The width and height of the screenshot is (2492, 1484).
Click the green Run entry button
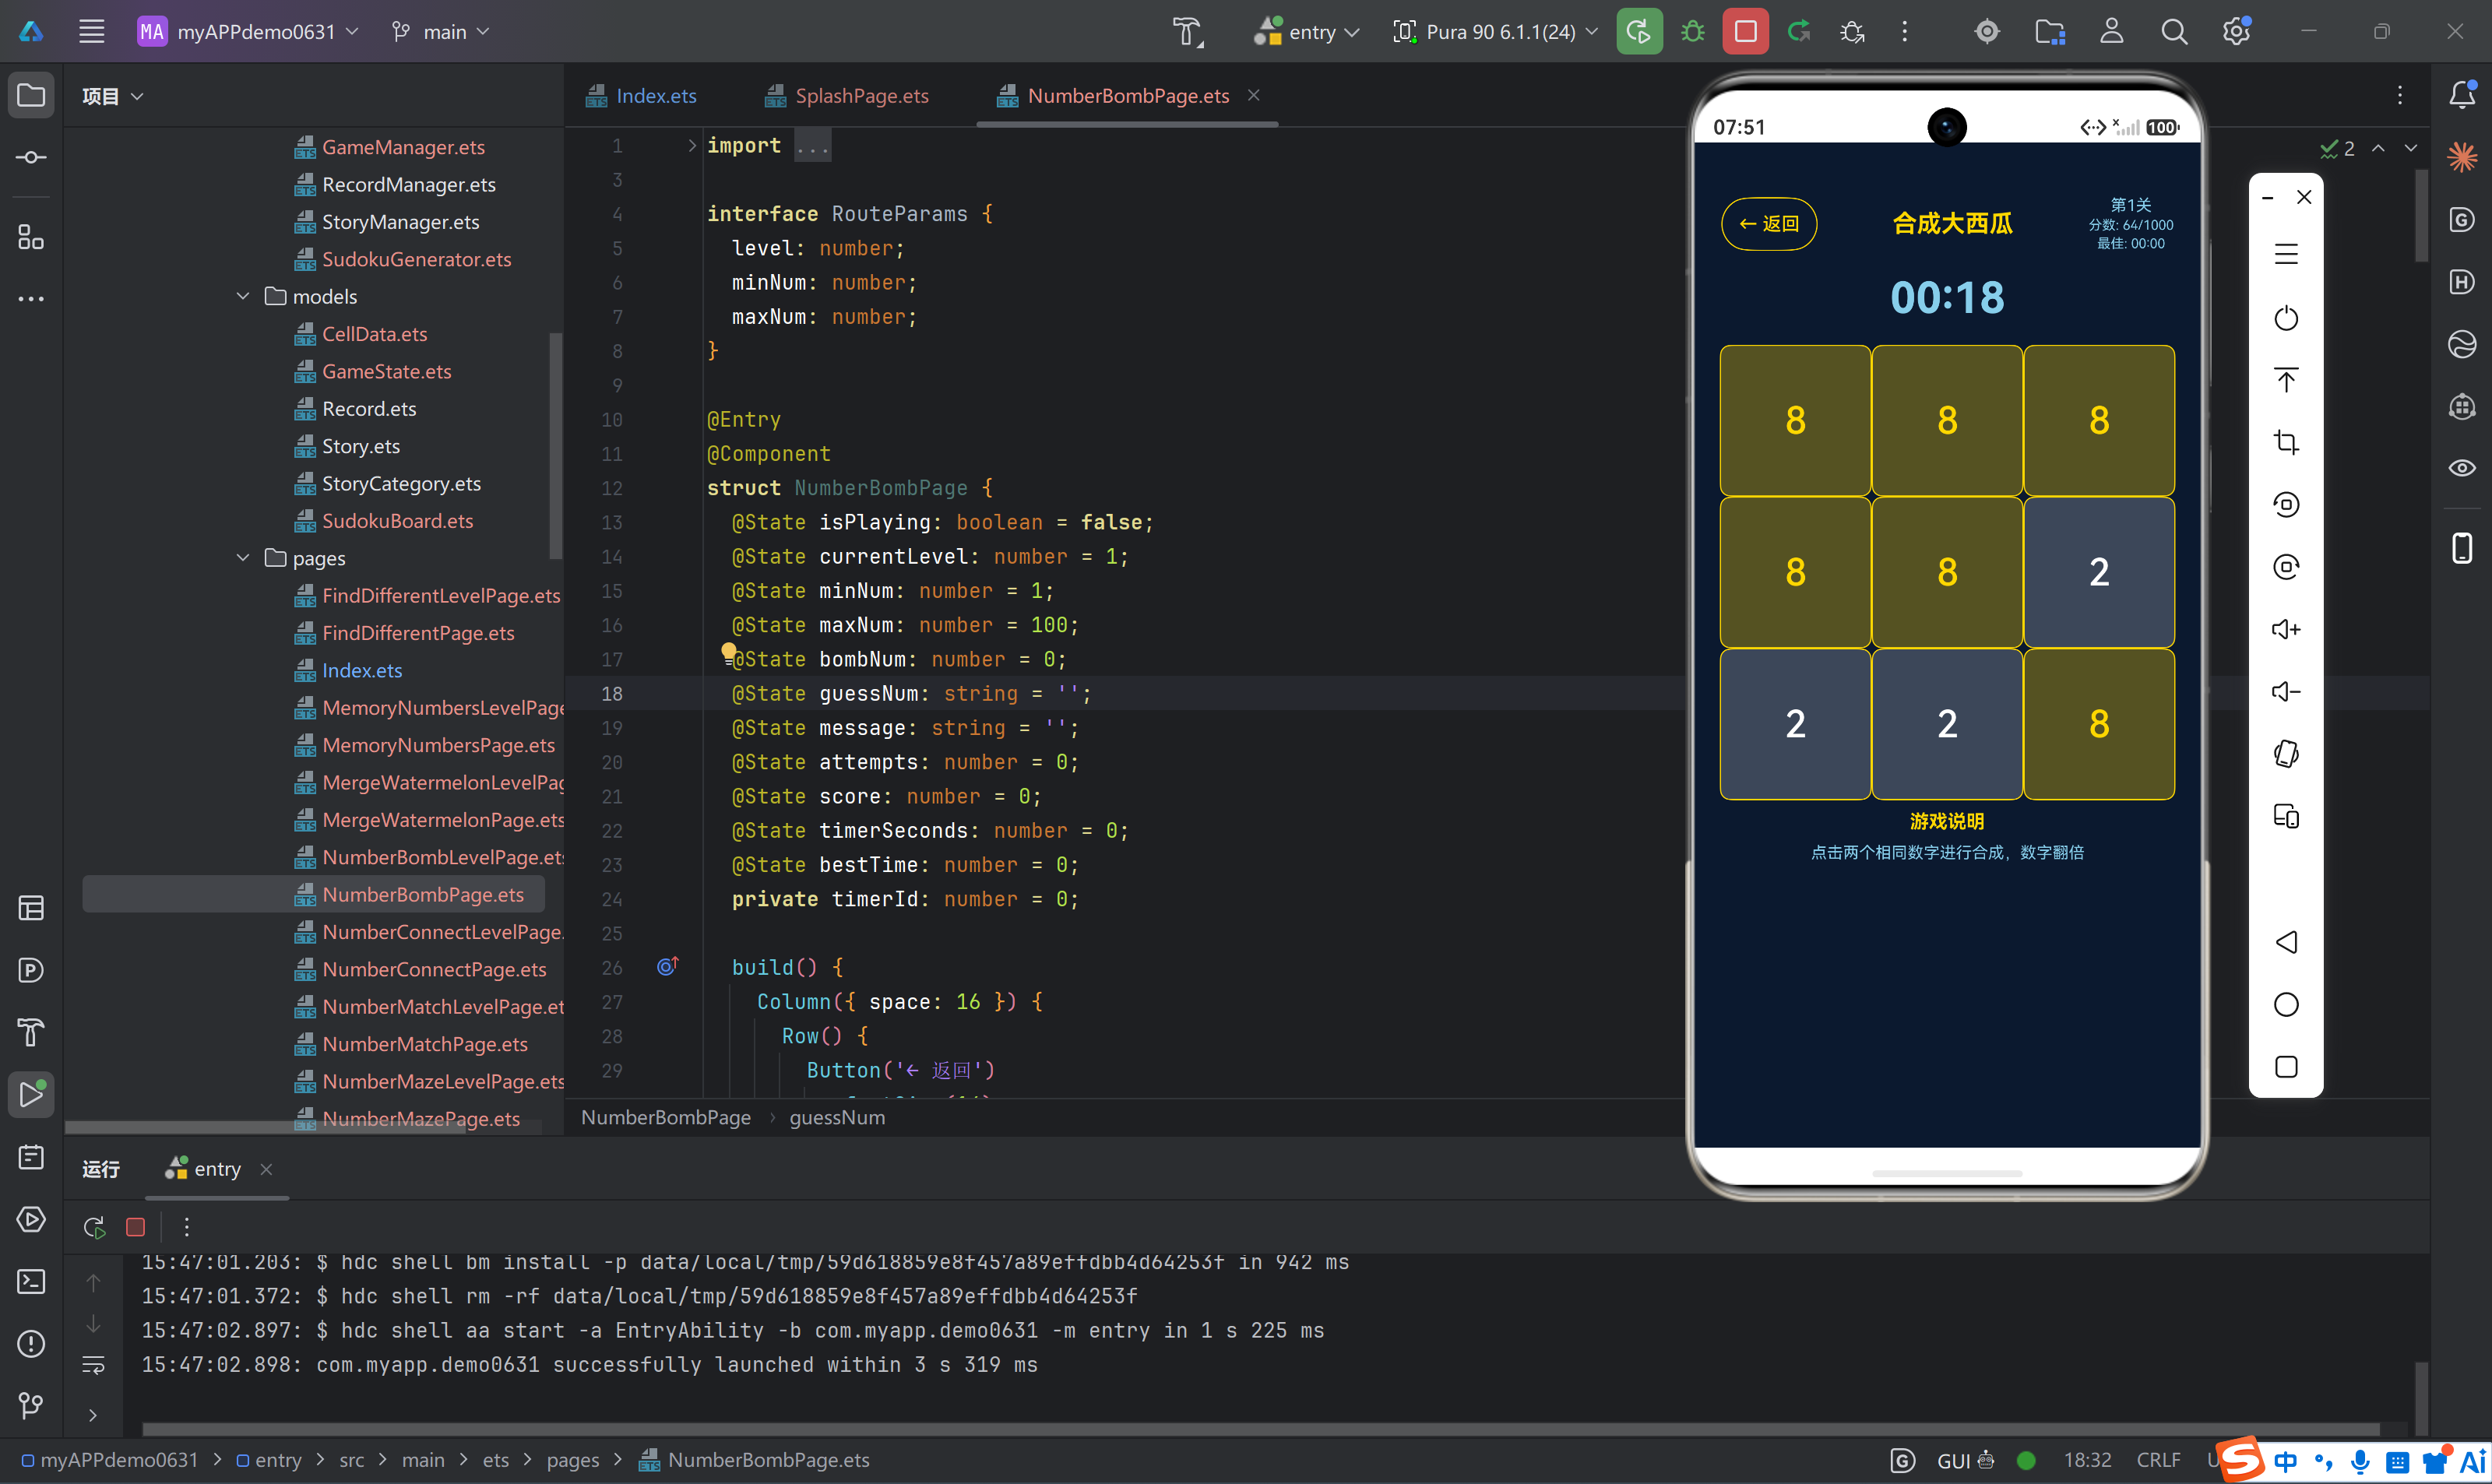[1639, 31]
